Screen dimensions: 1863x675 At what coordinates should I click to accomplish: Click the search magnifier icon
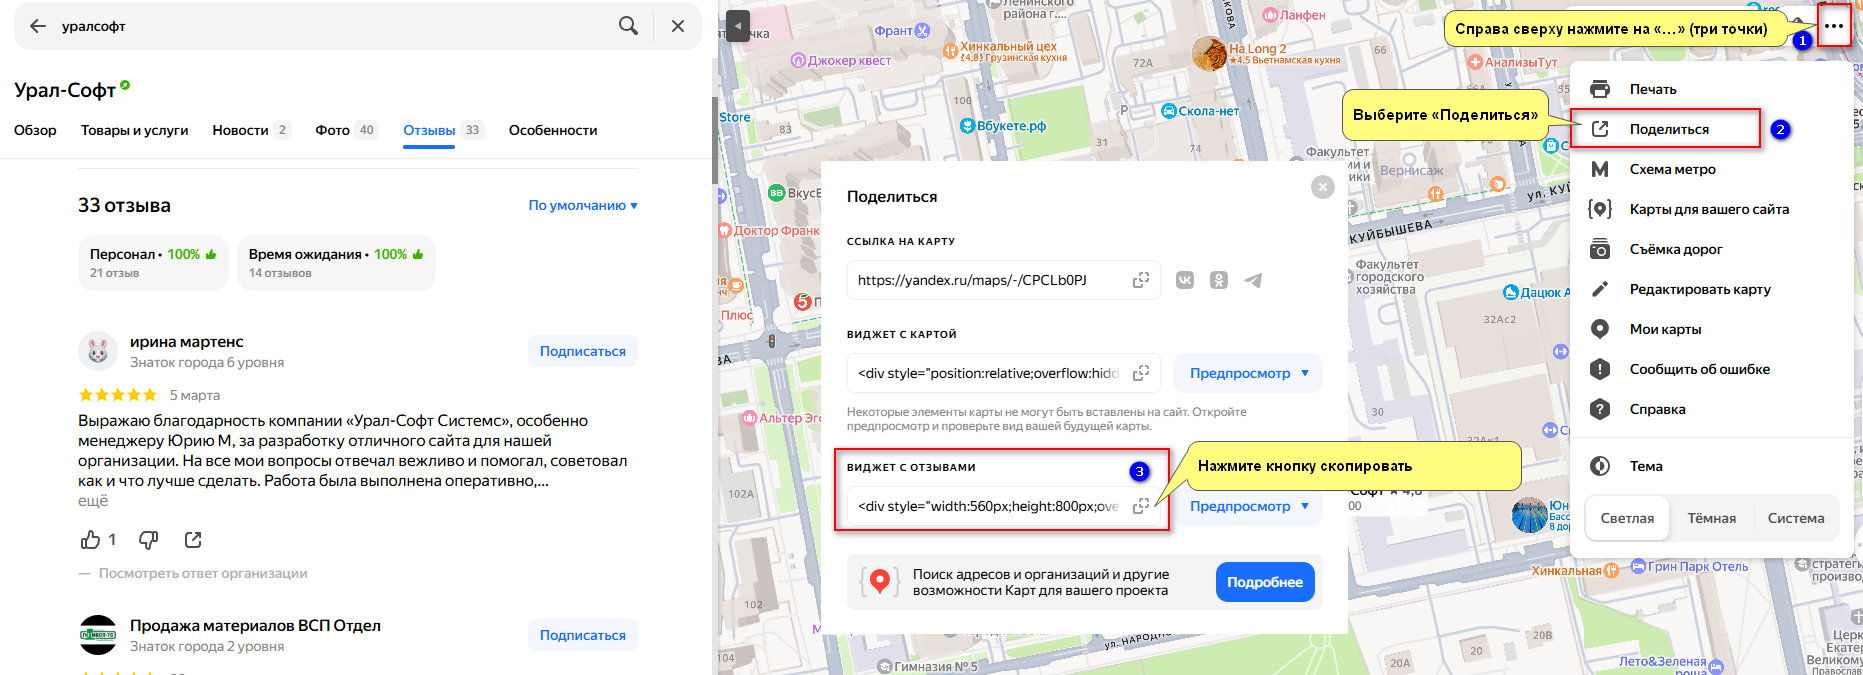pos(628,26)
